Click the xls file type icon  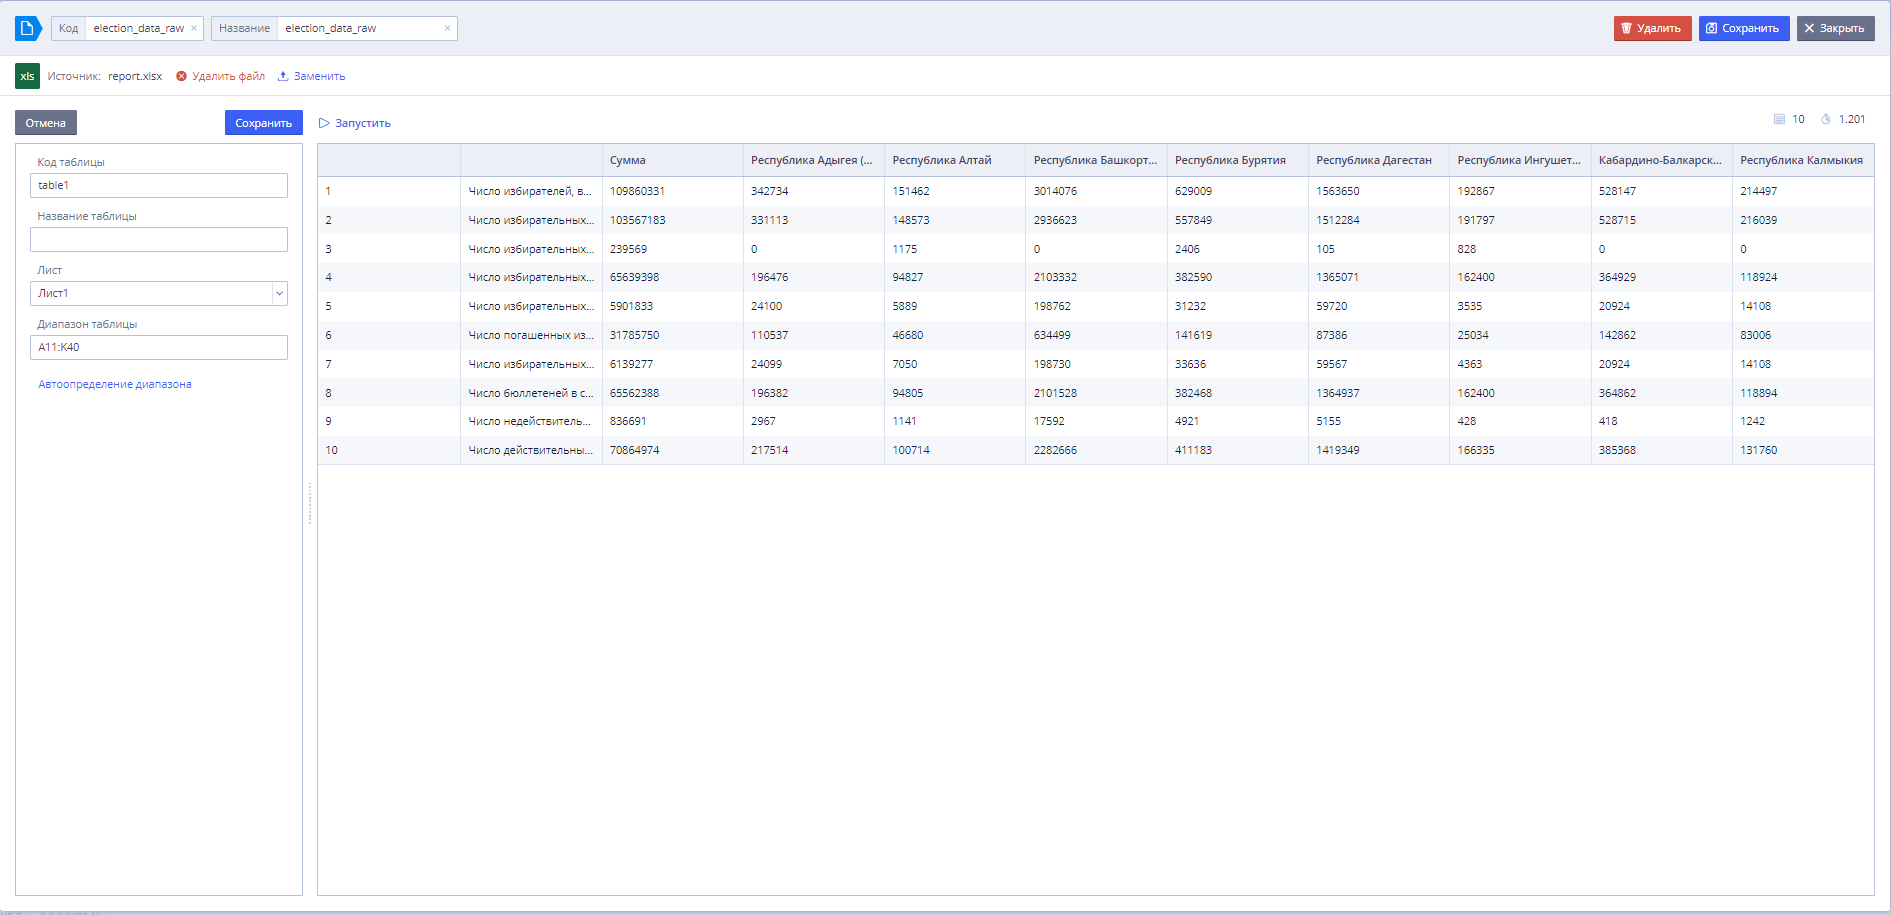(x=27, y=76)
